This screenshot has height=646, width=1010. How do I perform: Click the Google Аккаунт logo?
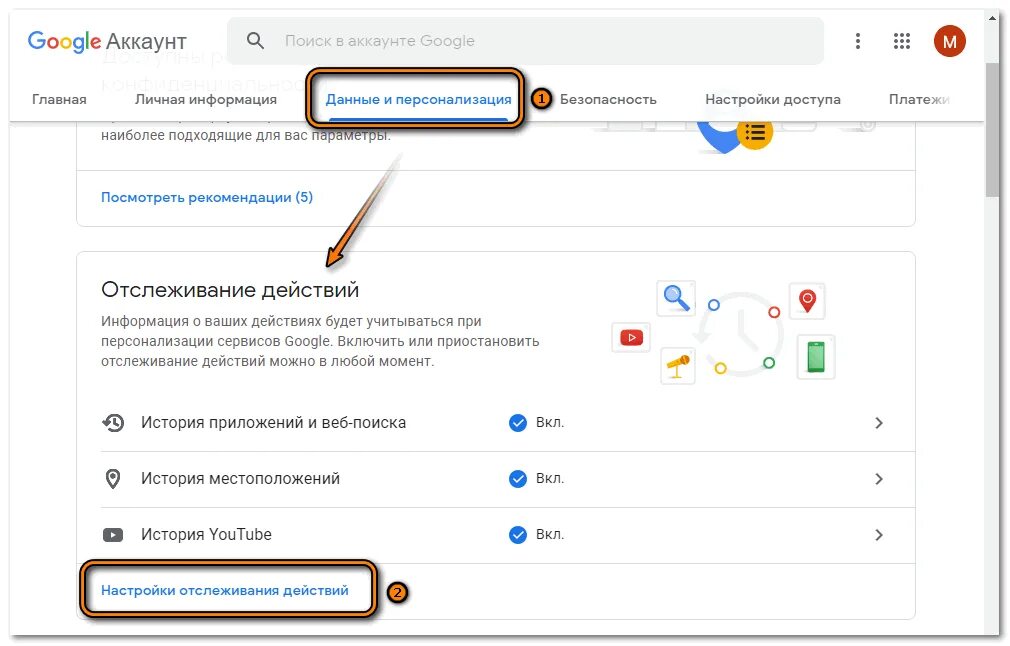point(107,41)
